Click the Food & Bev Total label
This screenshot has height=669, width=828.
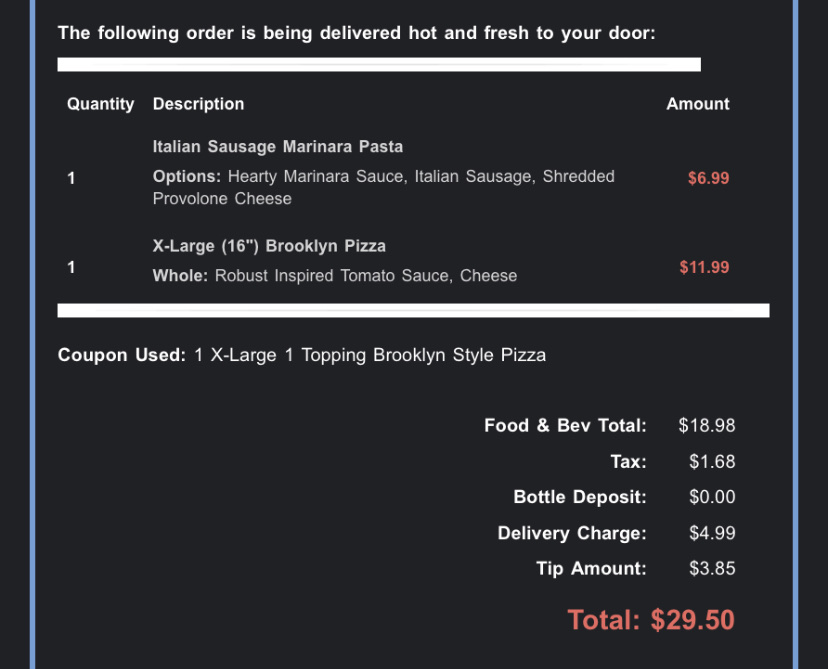565,426
